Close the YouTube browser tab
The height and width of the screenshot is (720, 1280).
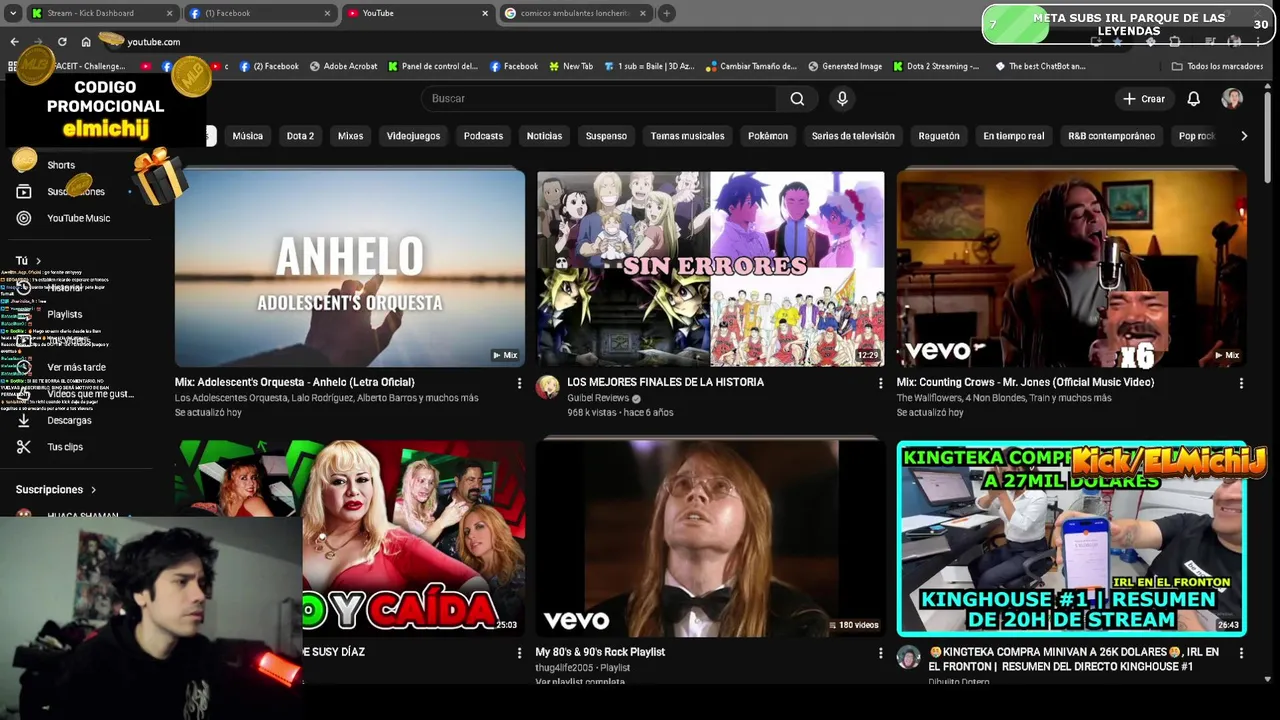(485, 13)
